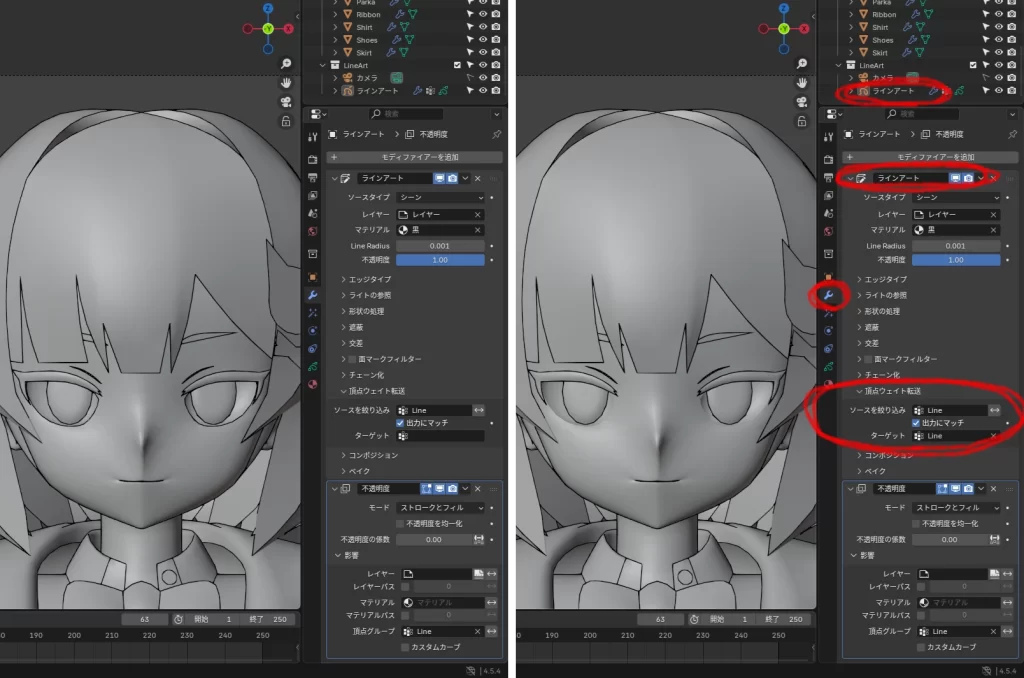Select ラインアート object in right outliner
Screen dimensions: 1024x678
coord(893,91)
